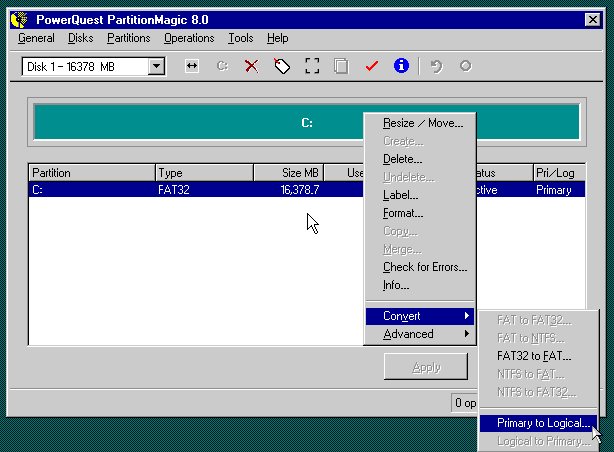The height and width of the screenshot is (452, 614).
Task: Open the Partitions menu
Action: click(128, 38)
